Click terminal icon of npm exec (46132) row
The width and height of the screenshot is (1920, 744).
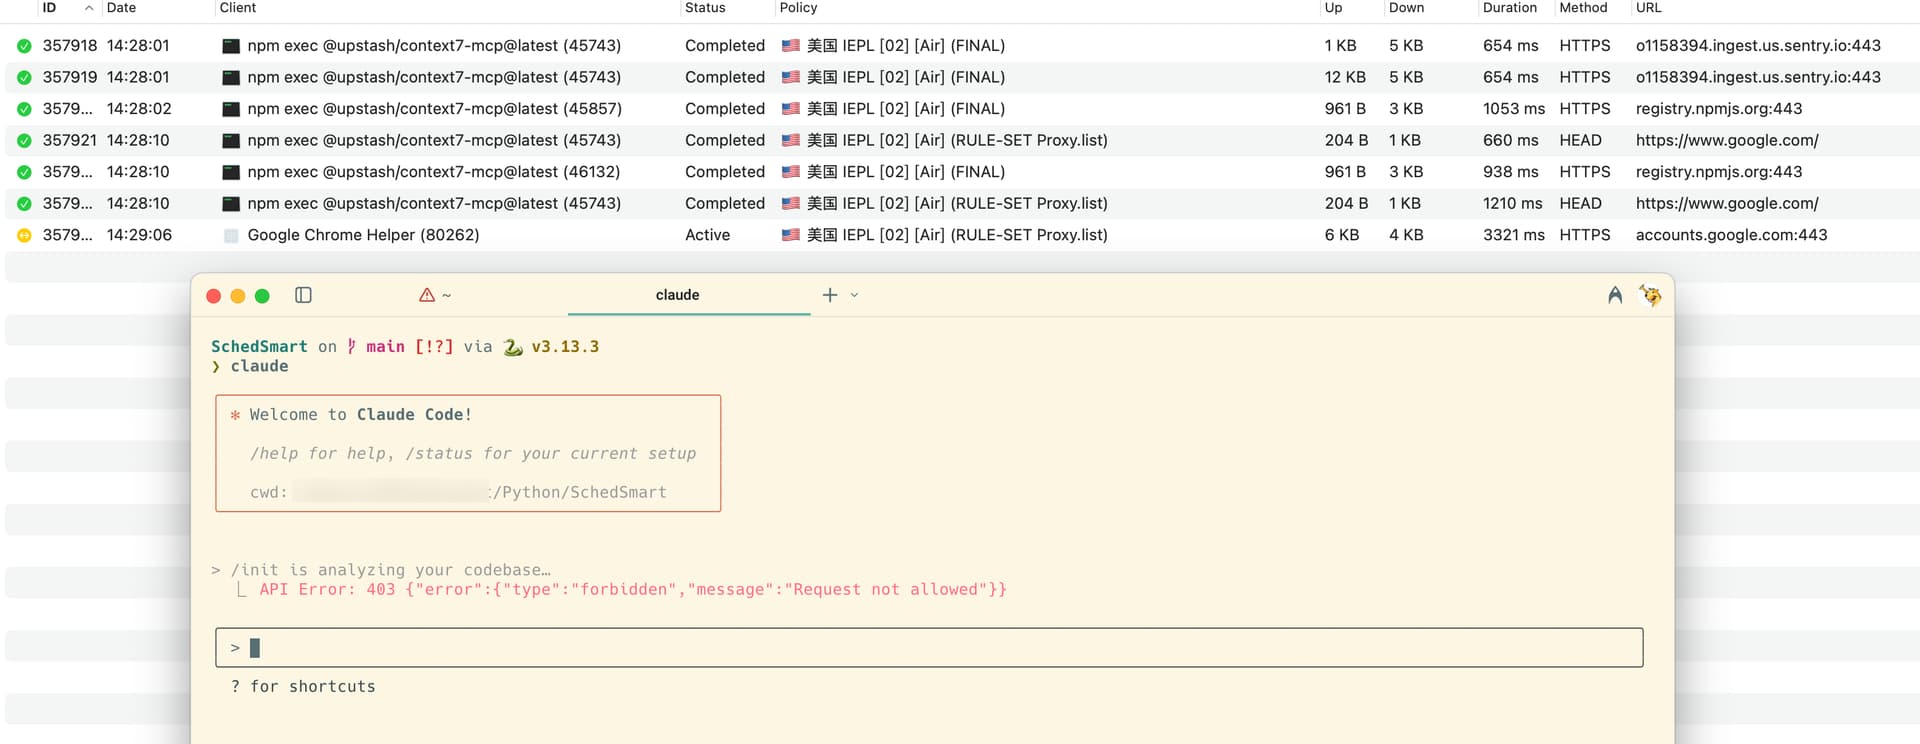pos(231,172)
